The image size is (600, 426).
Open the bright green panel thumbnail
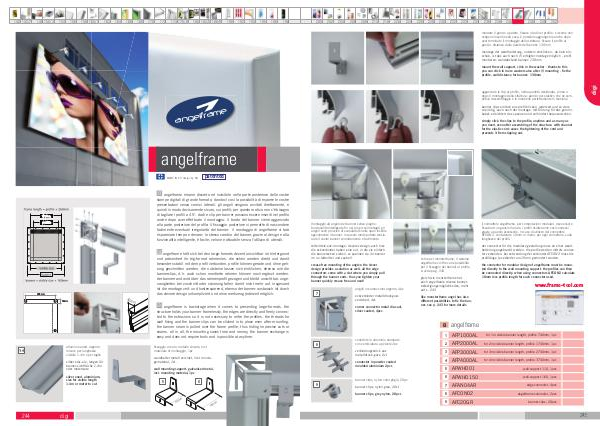[x=137, y=15]
